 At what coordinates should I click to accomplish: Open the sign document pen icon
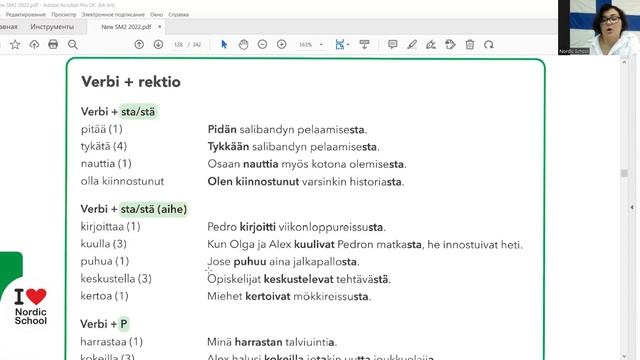tap(431, 44)
